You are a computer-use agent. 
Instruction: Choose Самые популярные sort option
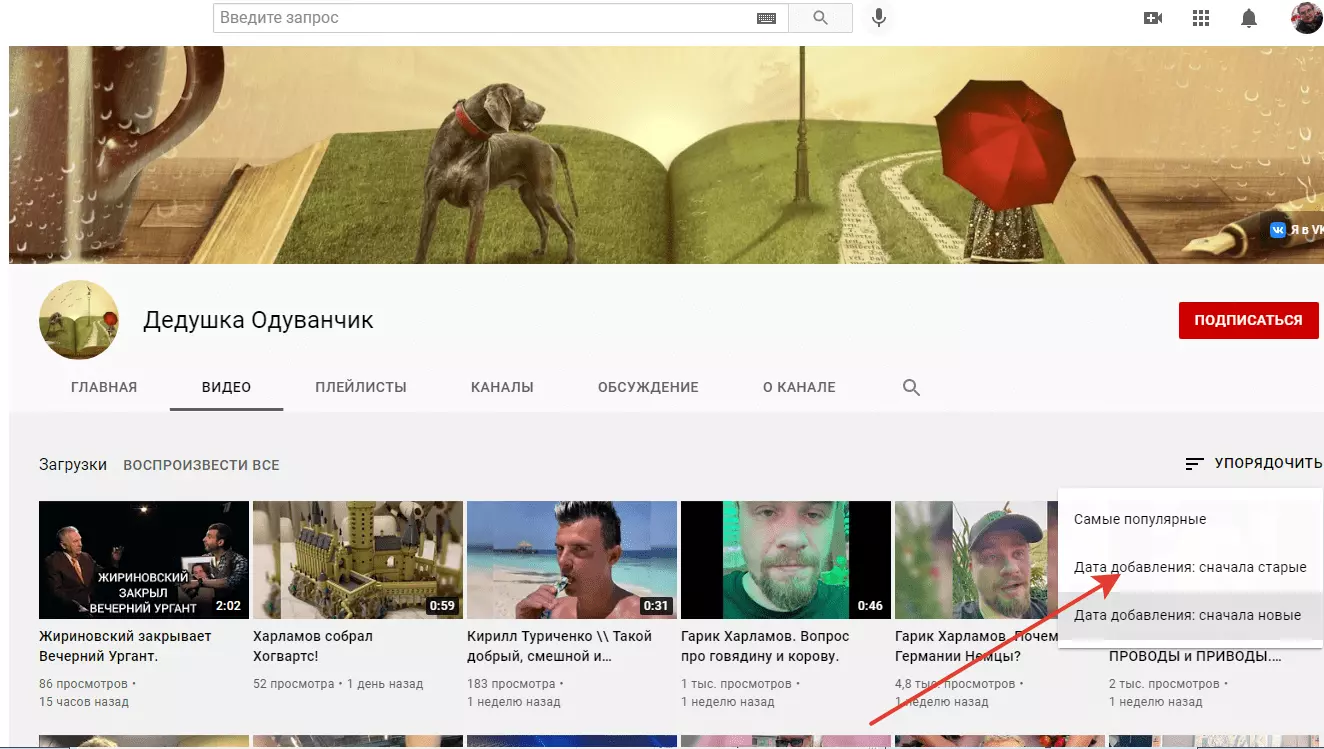(x=1190, y=519)
